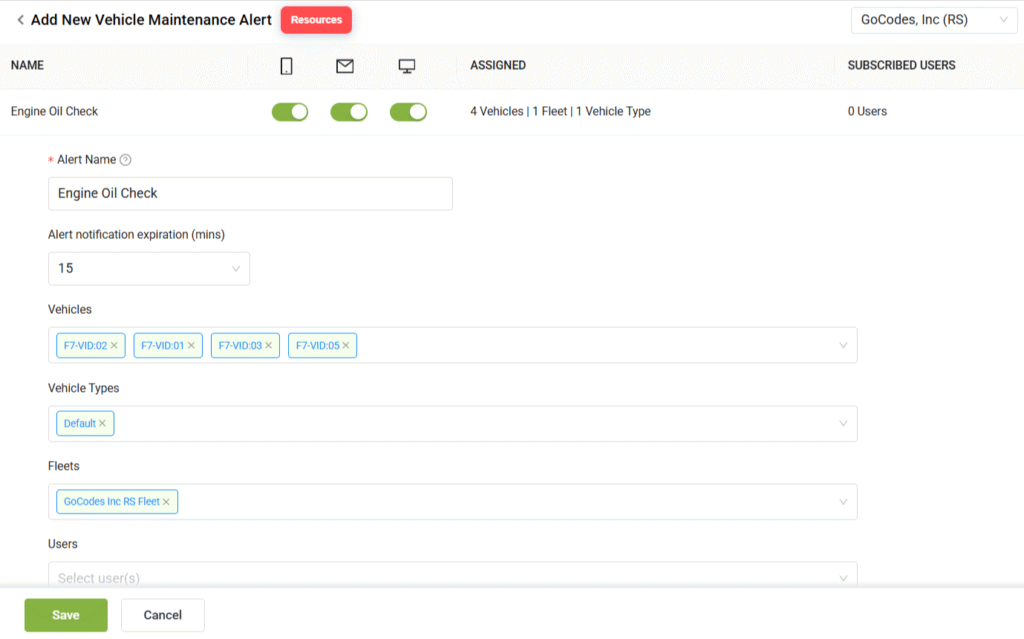Screen dimensions: 1024x639
Task: Expand the Vehicle Types dropdown arrow
Action: pyautogui.click(x=843, y=423)
